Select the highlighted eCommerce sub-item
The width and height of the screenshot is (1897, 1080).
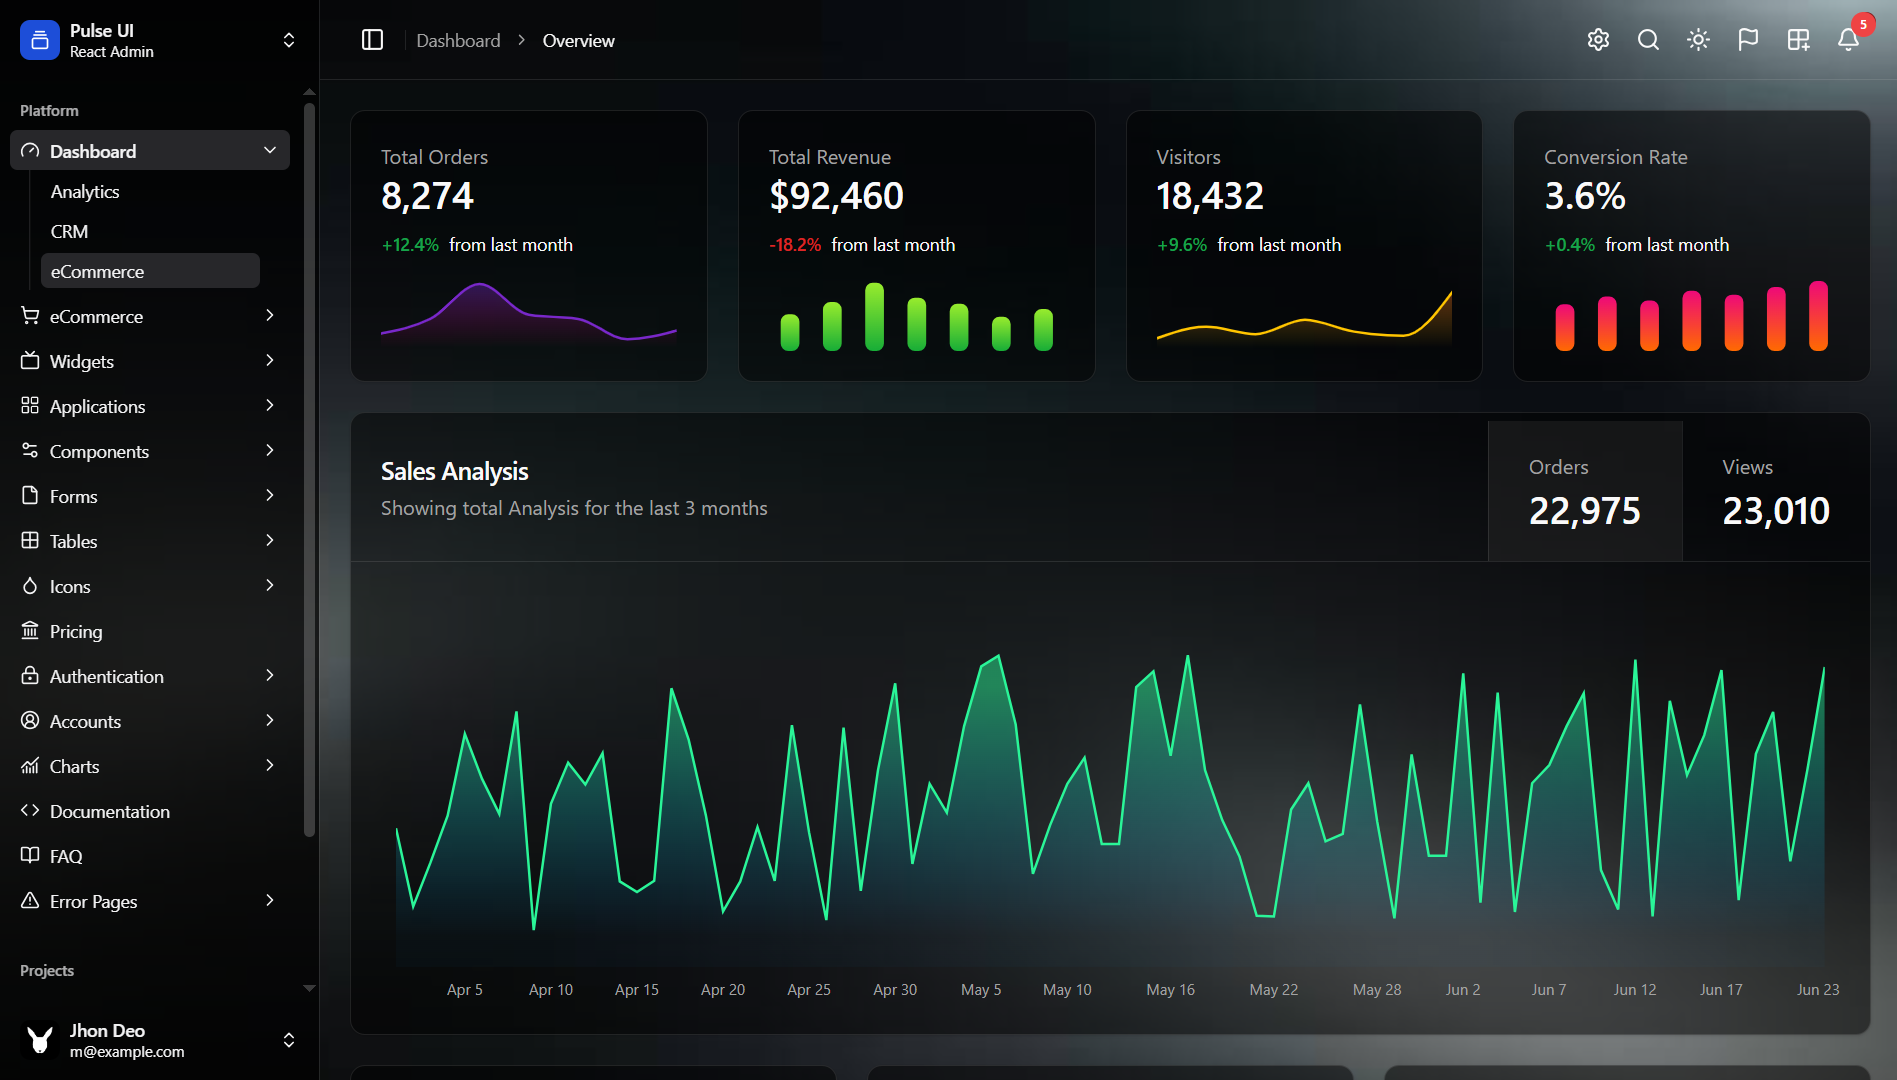coord(150,271)
